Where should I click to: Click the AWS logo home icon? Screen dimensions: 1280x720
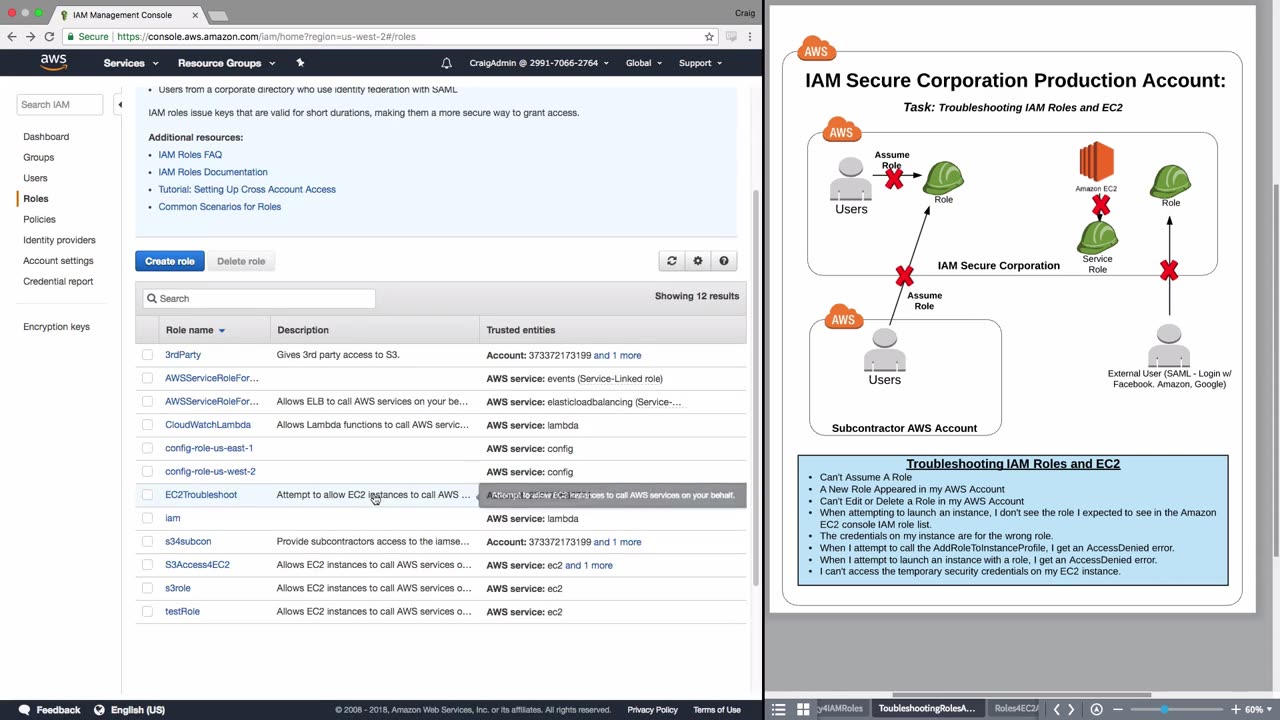pyautogui.click(x=53, y=62)
